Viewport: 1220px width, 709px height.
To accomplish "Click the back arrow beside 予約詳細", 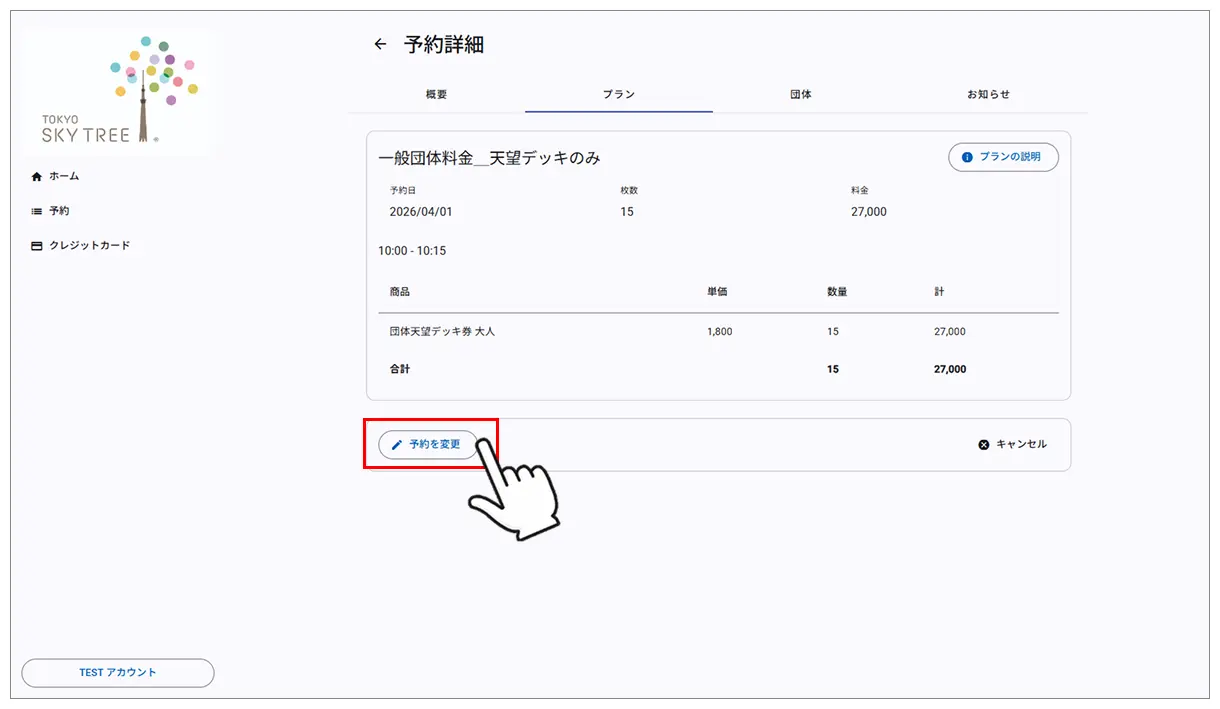I will 380,44.
